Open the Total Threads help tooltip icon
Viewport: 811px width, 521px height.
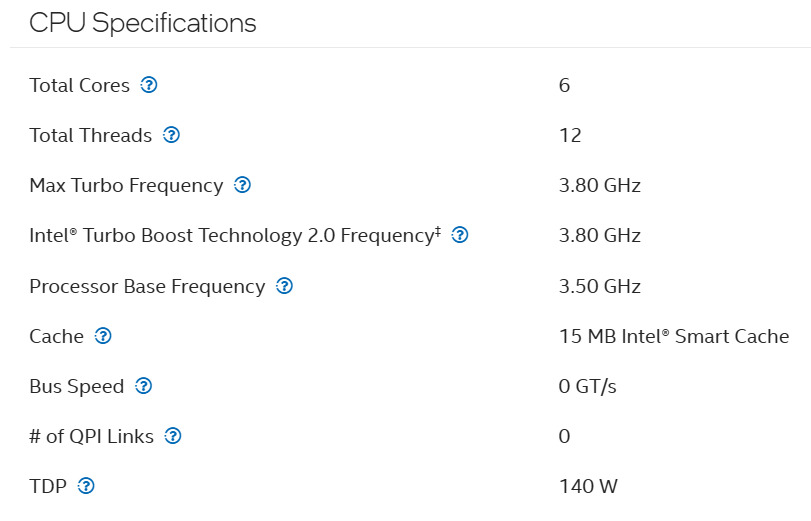tap(171, 135)
